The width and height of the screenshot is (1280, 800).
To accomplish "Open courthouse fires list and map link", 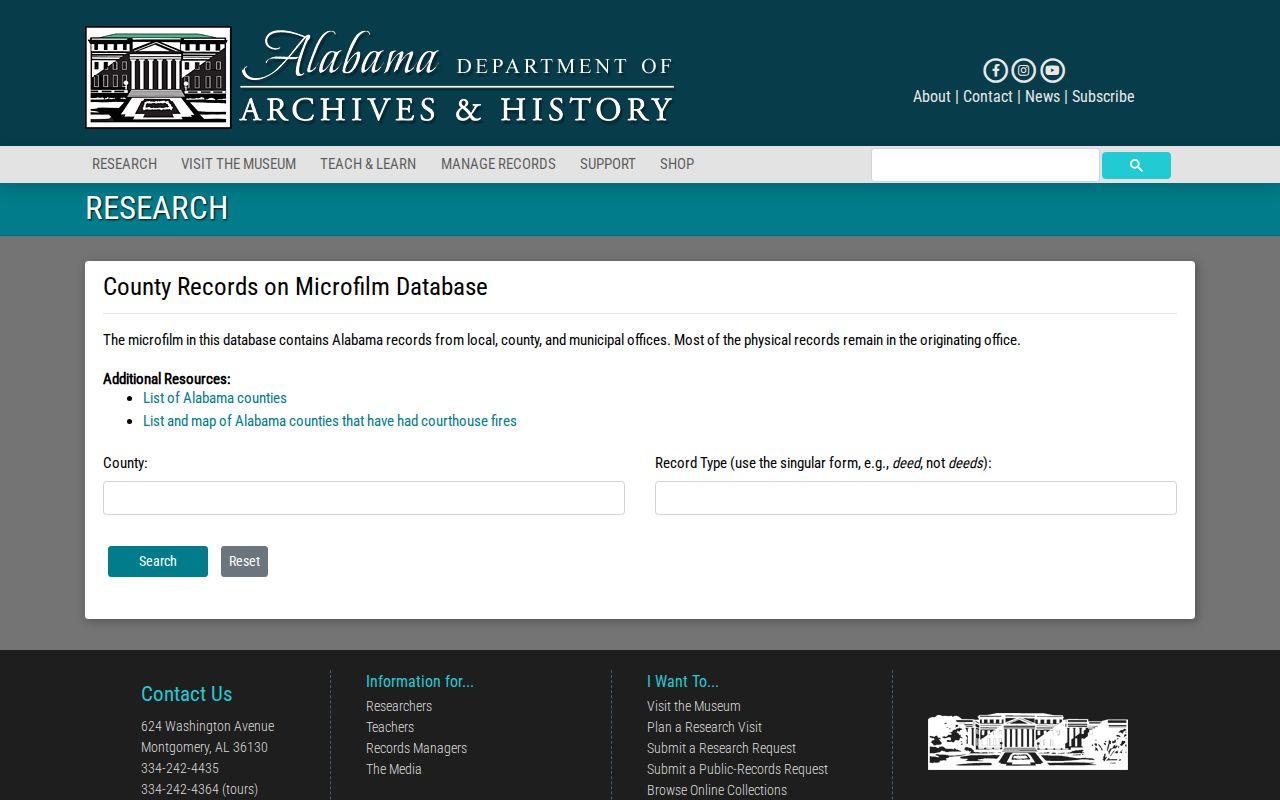I will (330, 421).
